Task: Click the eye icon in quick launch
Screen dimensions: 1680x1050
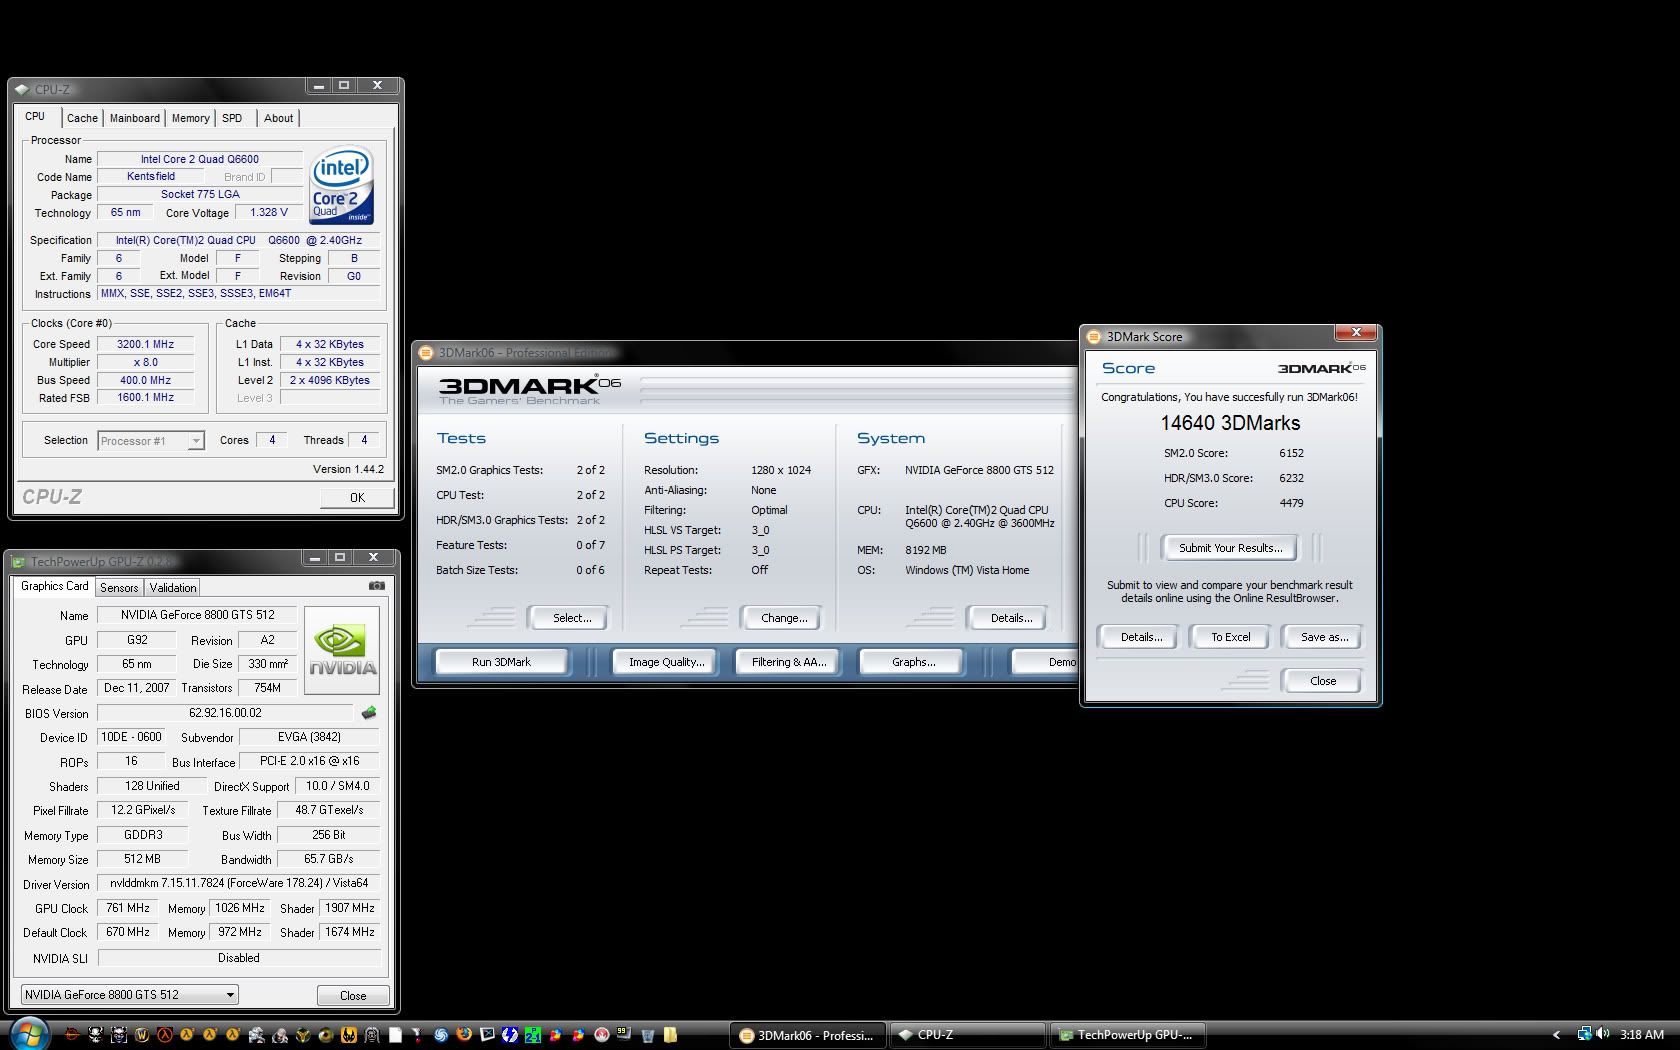Action: click(326, 1035)
